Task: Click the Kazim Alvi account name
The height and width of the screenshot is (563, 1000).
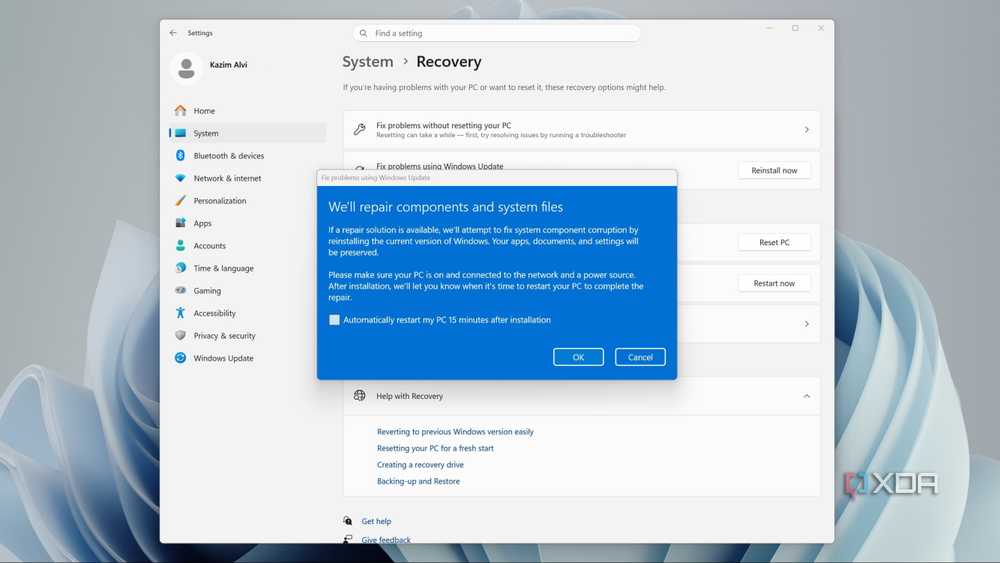Action: tap(228, 64)
